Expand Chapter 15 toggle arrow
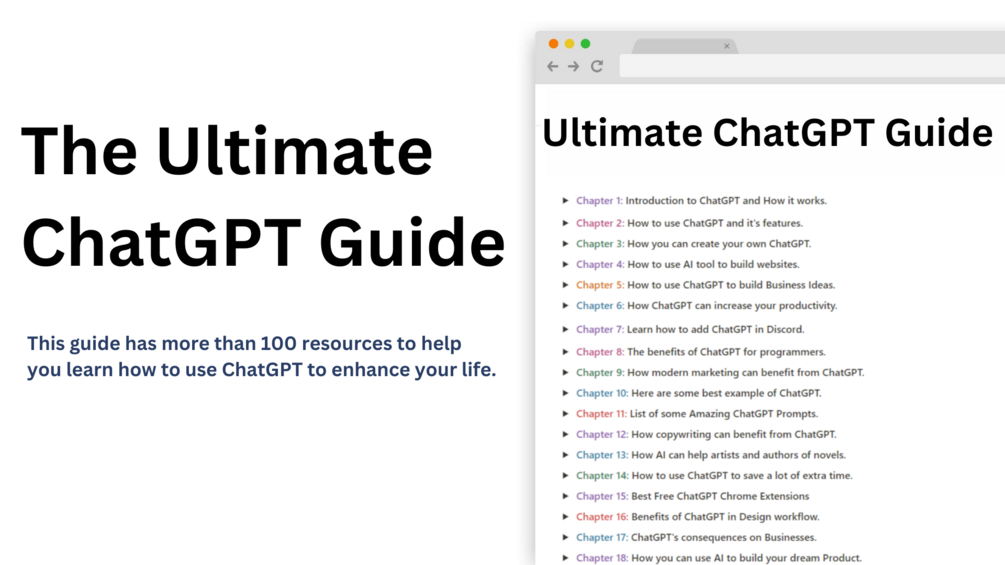The image size is (1005, 565). point(565,496)
